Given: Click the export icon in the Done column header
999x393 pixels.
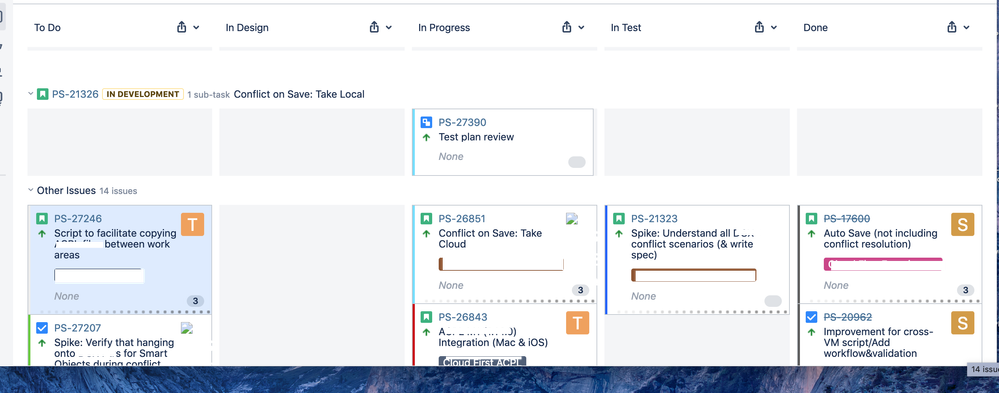Looking at the screenshot, I should pyautogui.click(x=952, y=27).
